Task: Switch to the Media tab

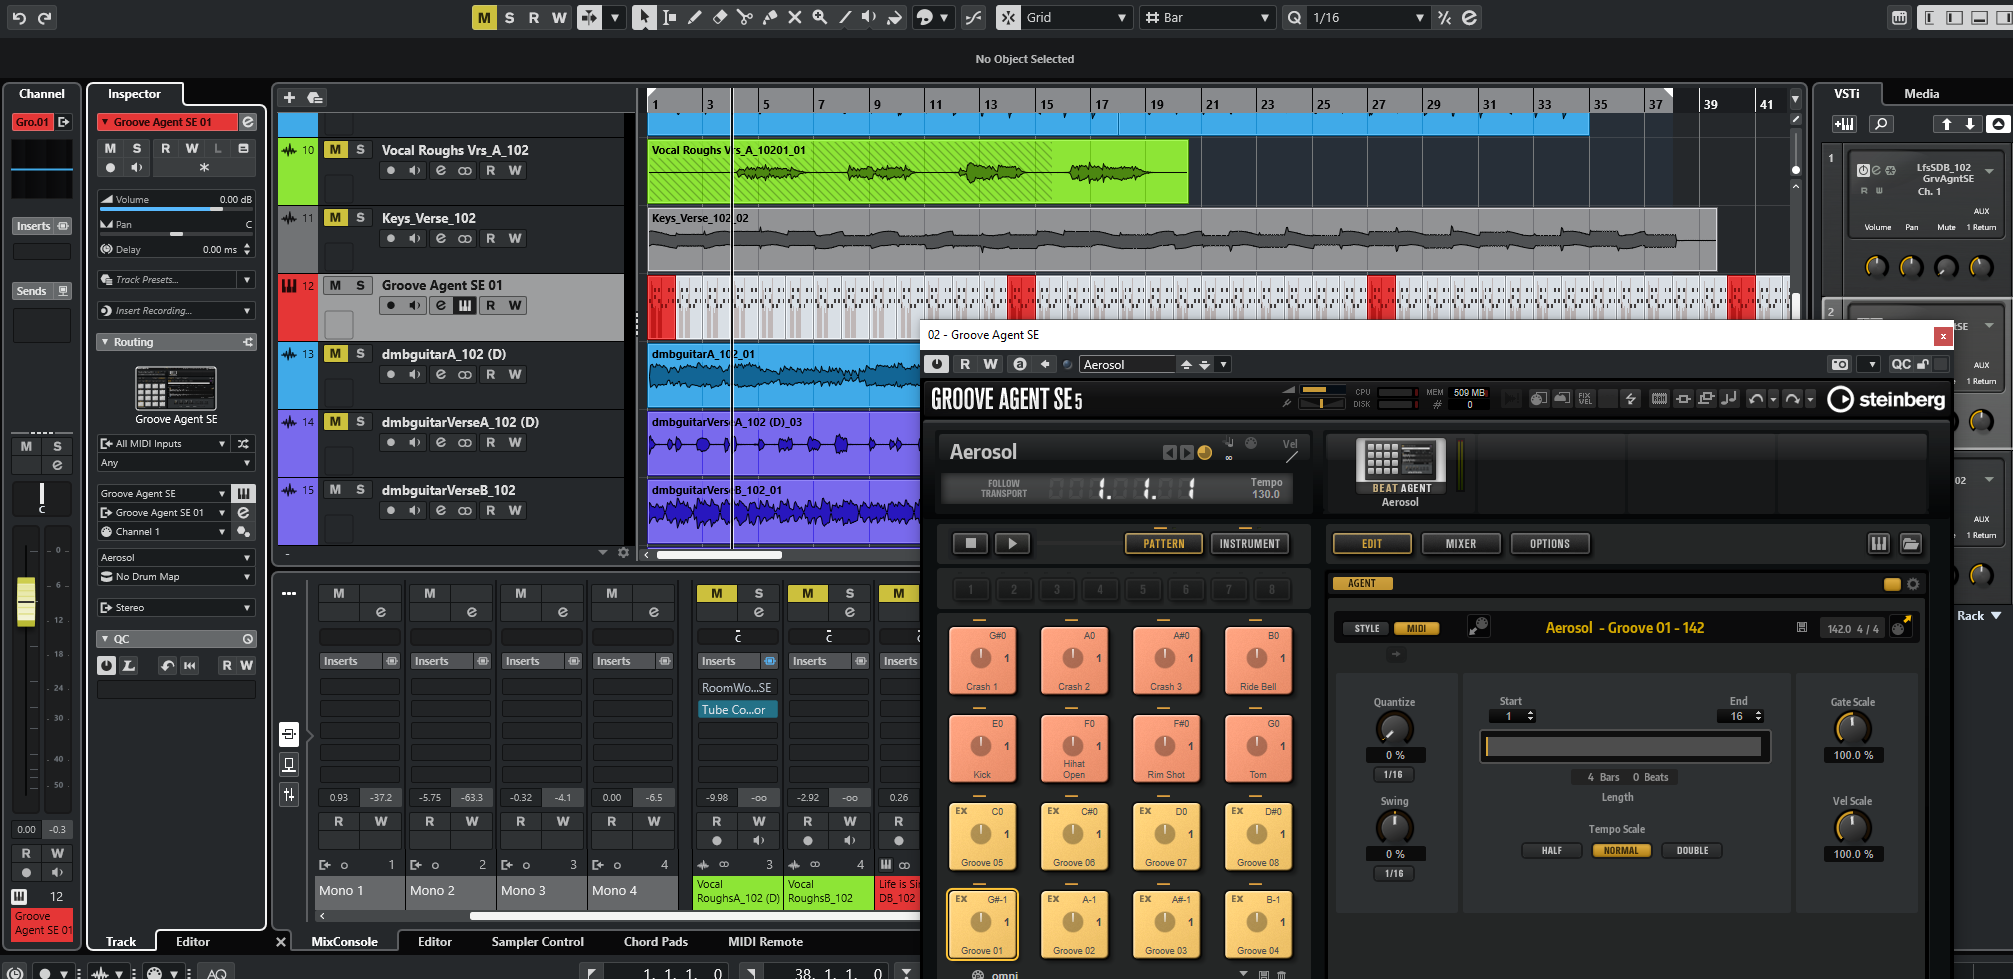Action: (1921, 94)
